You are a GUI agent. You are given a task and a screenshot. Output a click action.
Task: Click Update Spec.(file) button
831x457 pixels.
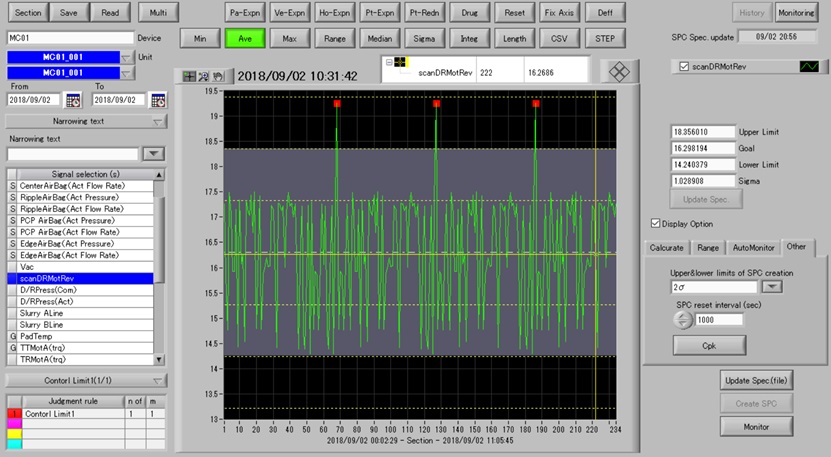[756, 381]
